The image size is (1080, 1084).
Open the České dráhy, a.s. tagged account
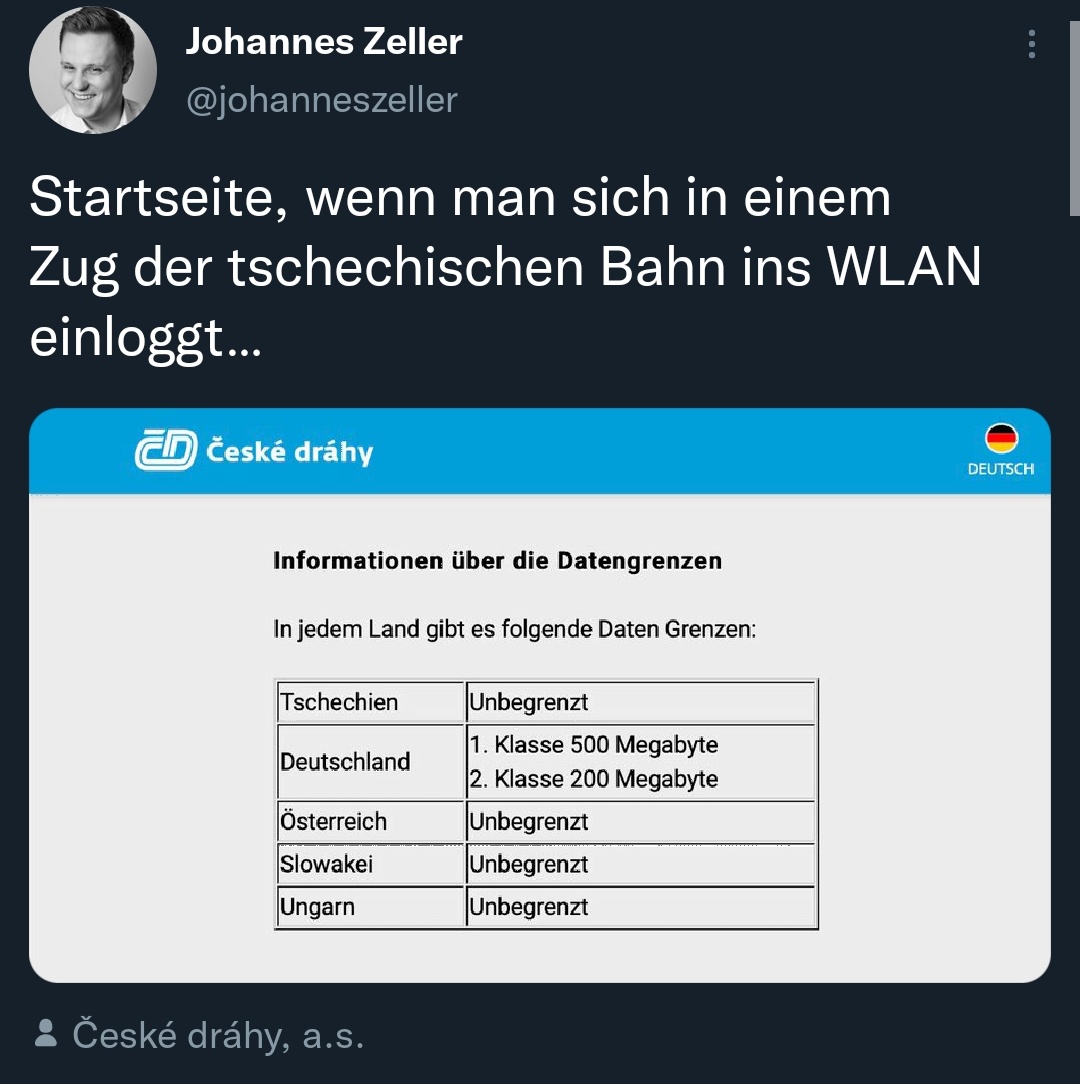(x=218, y=1036)
